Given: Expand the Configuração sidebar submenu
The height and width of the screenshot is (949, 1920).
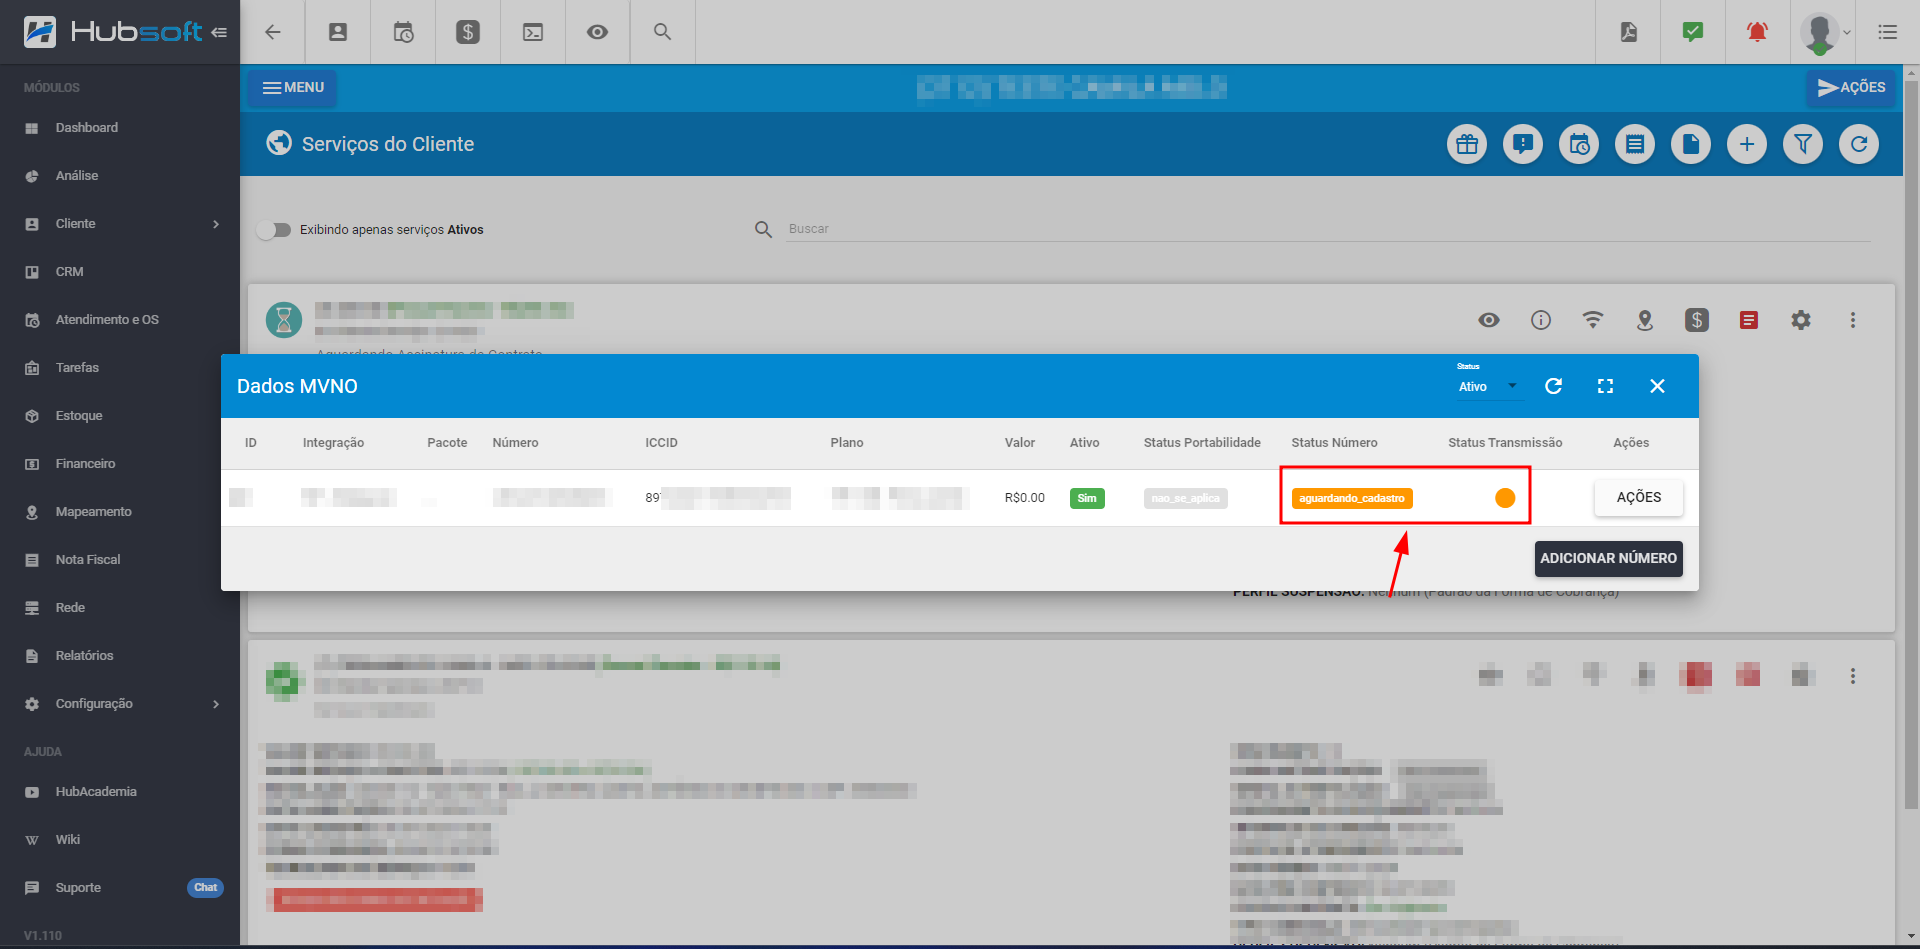Looking at the screenshot, I should click(120, 704).
